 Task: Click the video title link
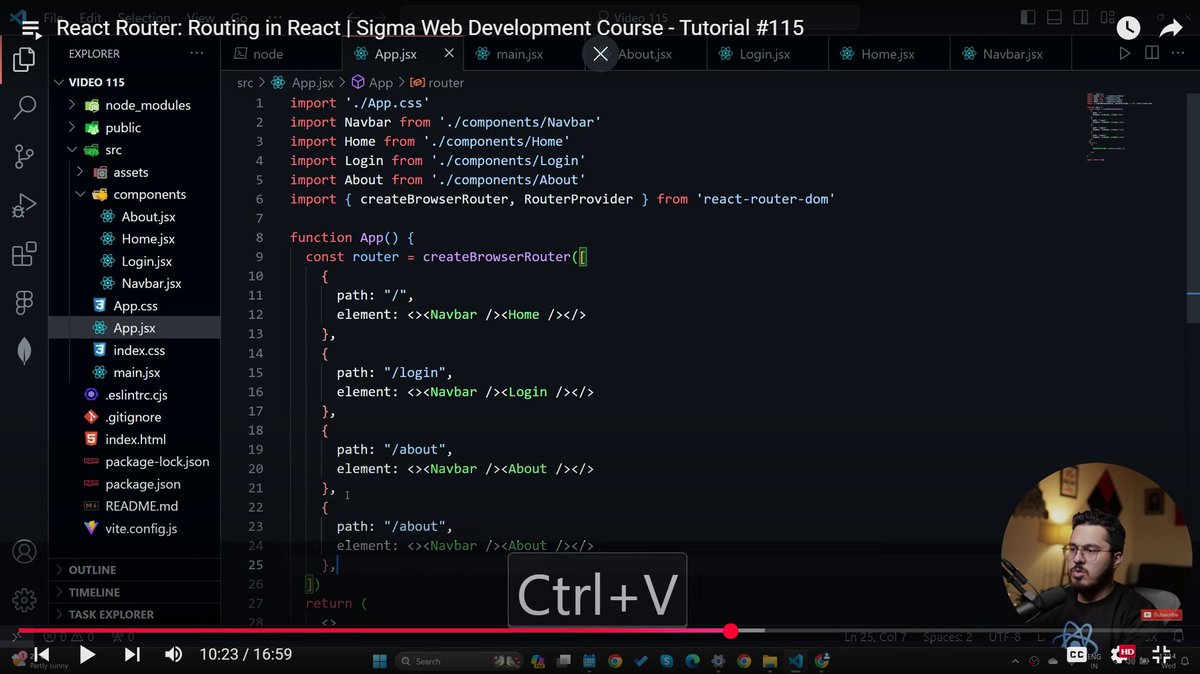(x=430, y=28)
